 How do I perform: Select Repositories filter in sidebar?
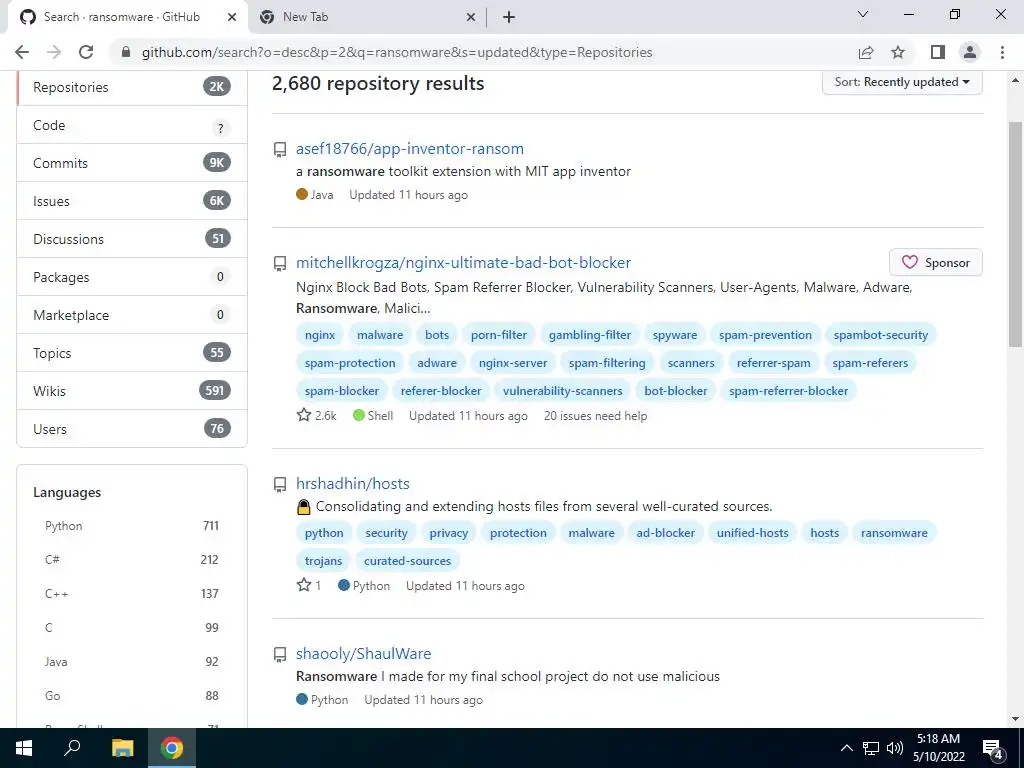tap(133, 88)
